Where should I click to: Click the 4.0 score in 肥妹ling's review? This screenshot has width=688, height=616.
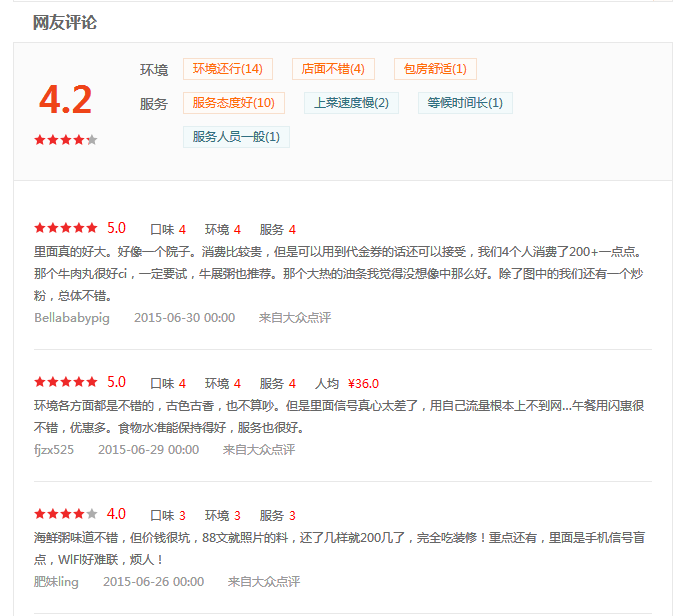(116, 514)
